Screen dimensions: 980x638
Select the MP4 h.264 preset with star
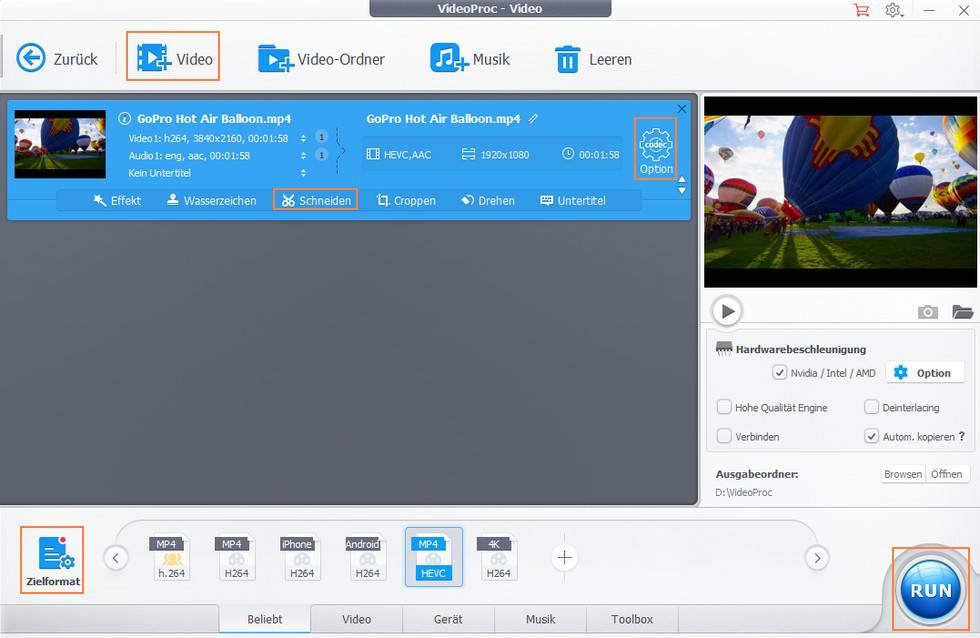point(171,557)
